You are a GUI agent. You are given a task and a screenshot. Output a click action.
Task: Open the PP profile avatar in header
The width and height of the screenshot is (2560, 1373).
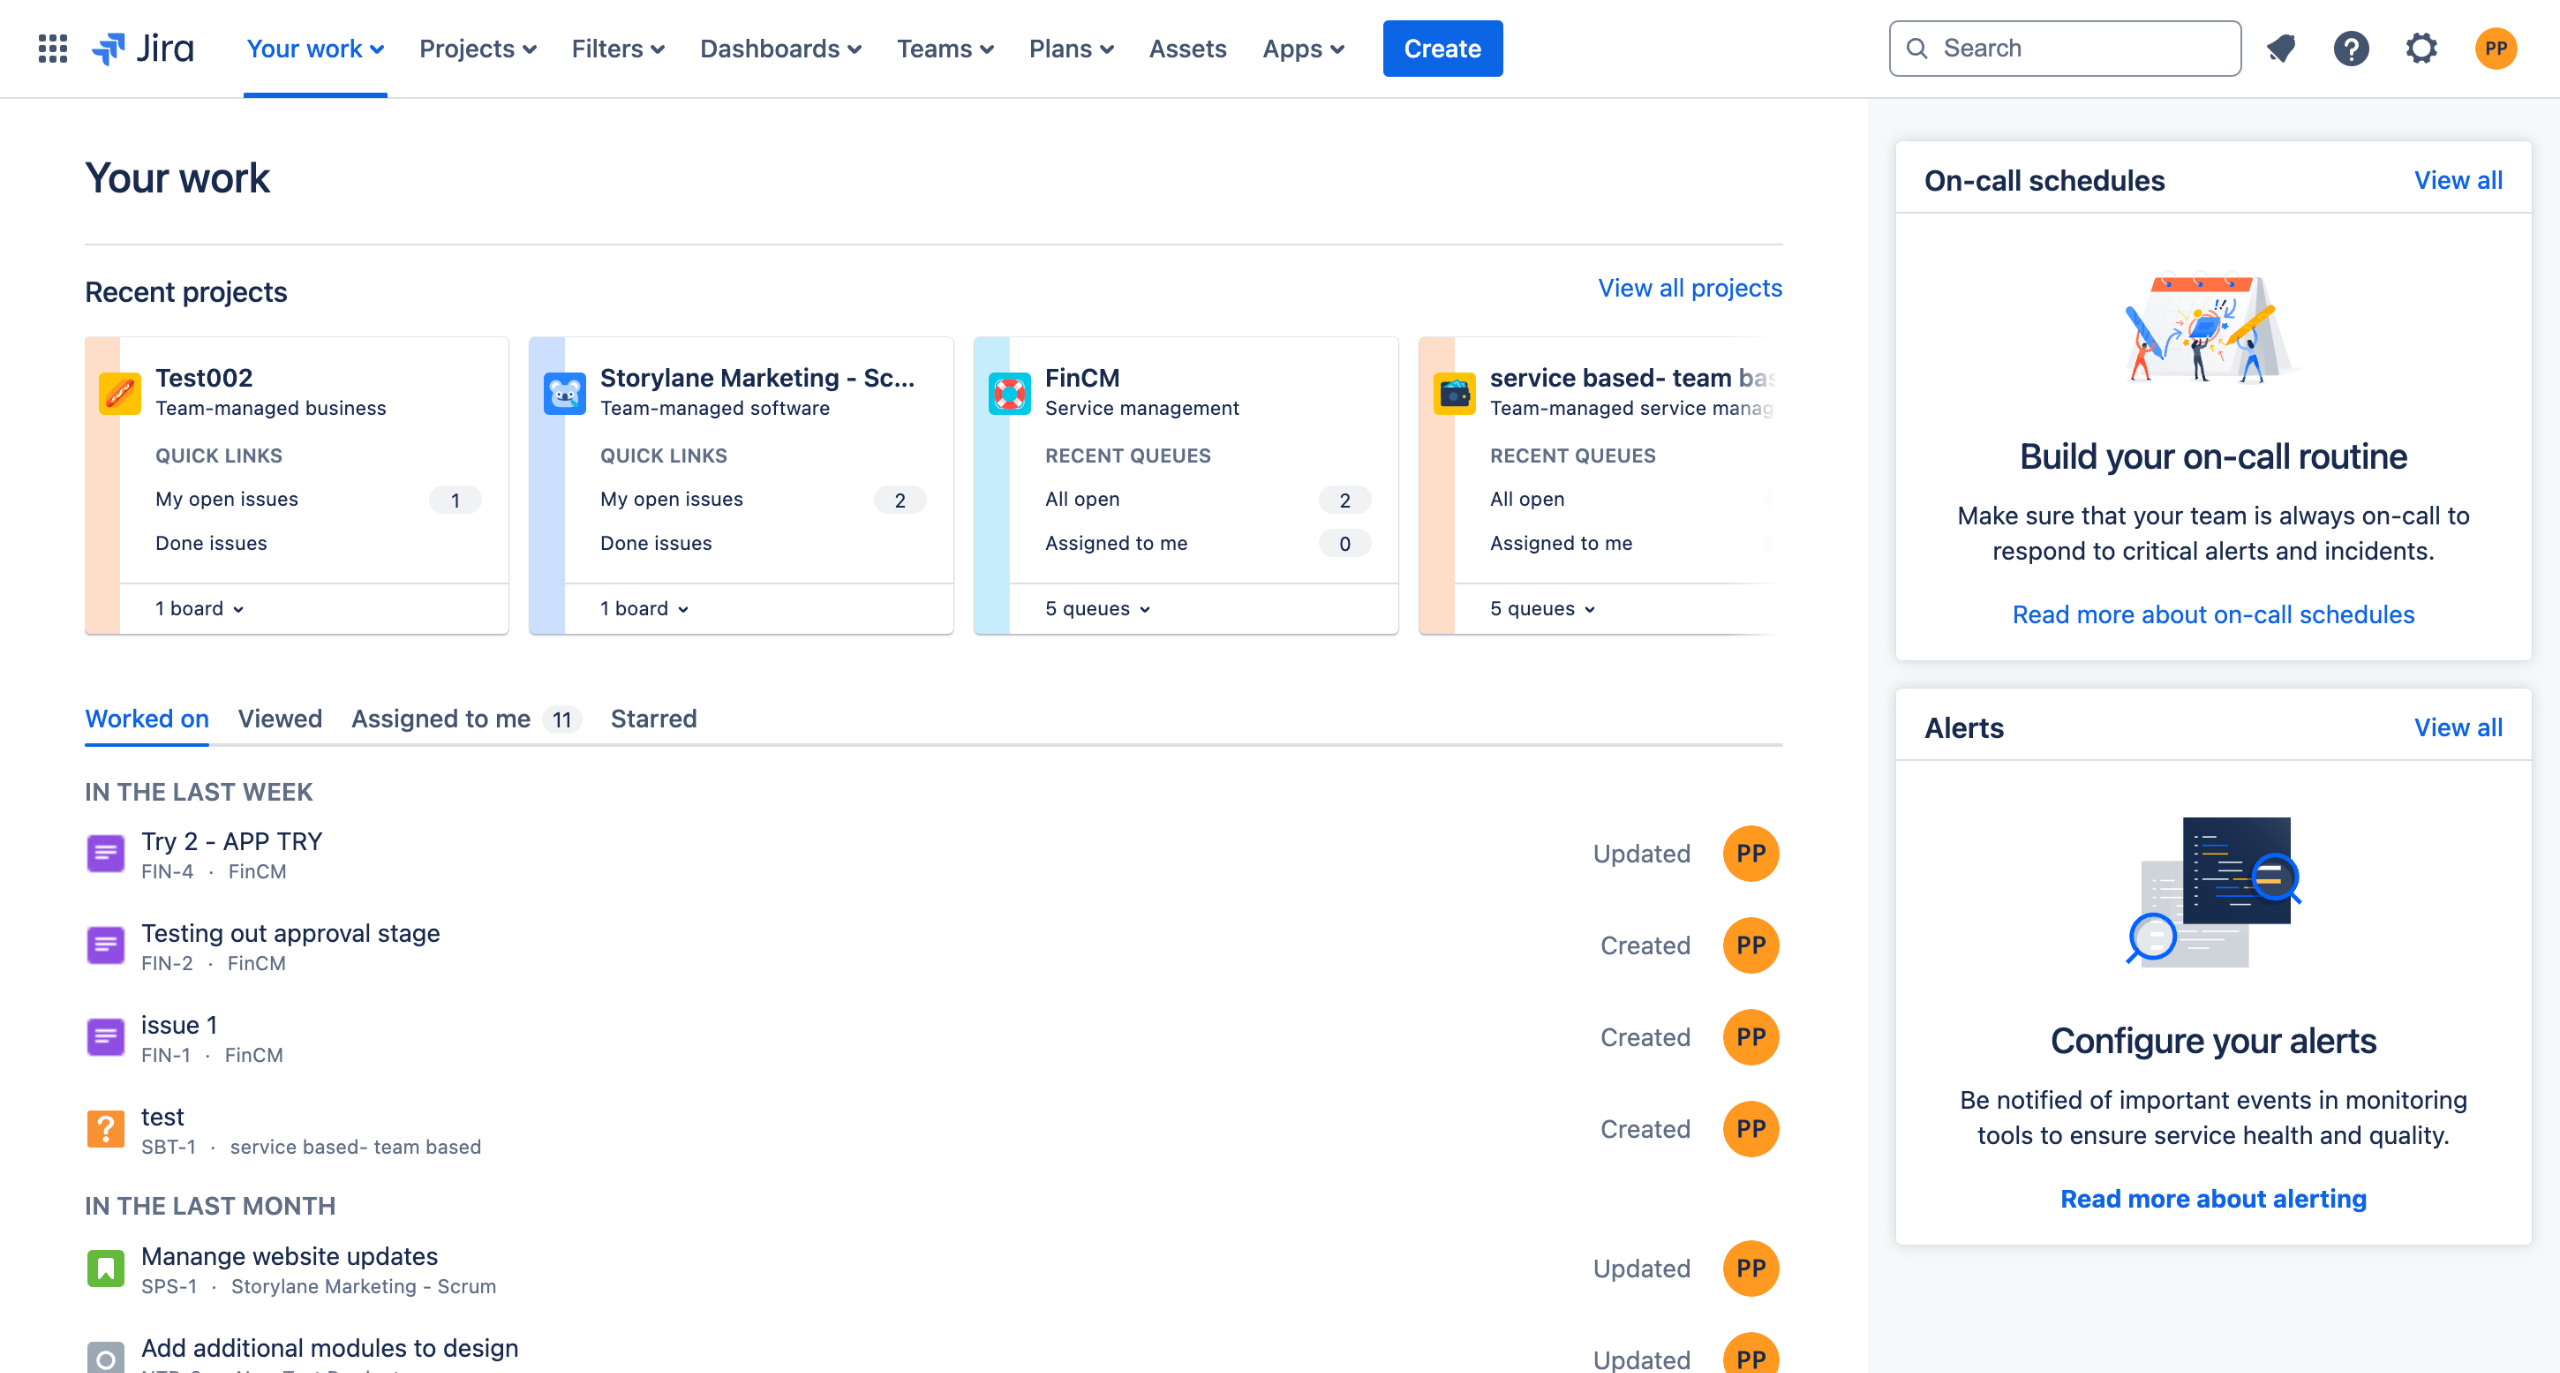(x=2496, y=48)
